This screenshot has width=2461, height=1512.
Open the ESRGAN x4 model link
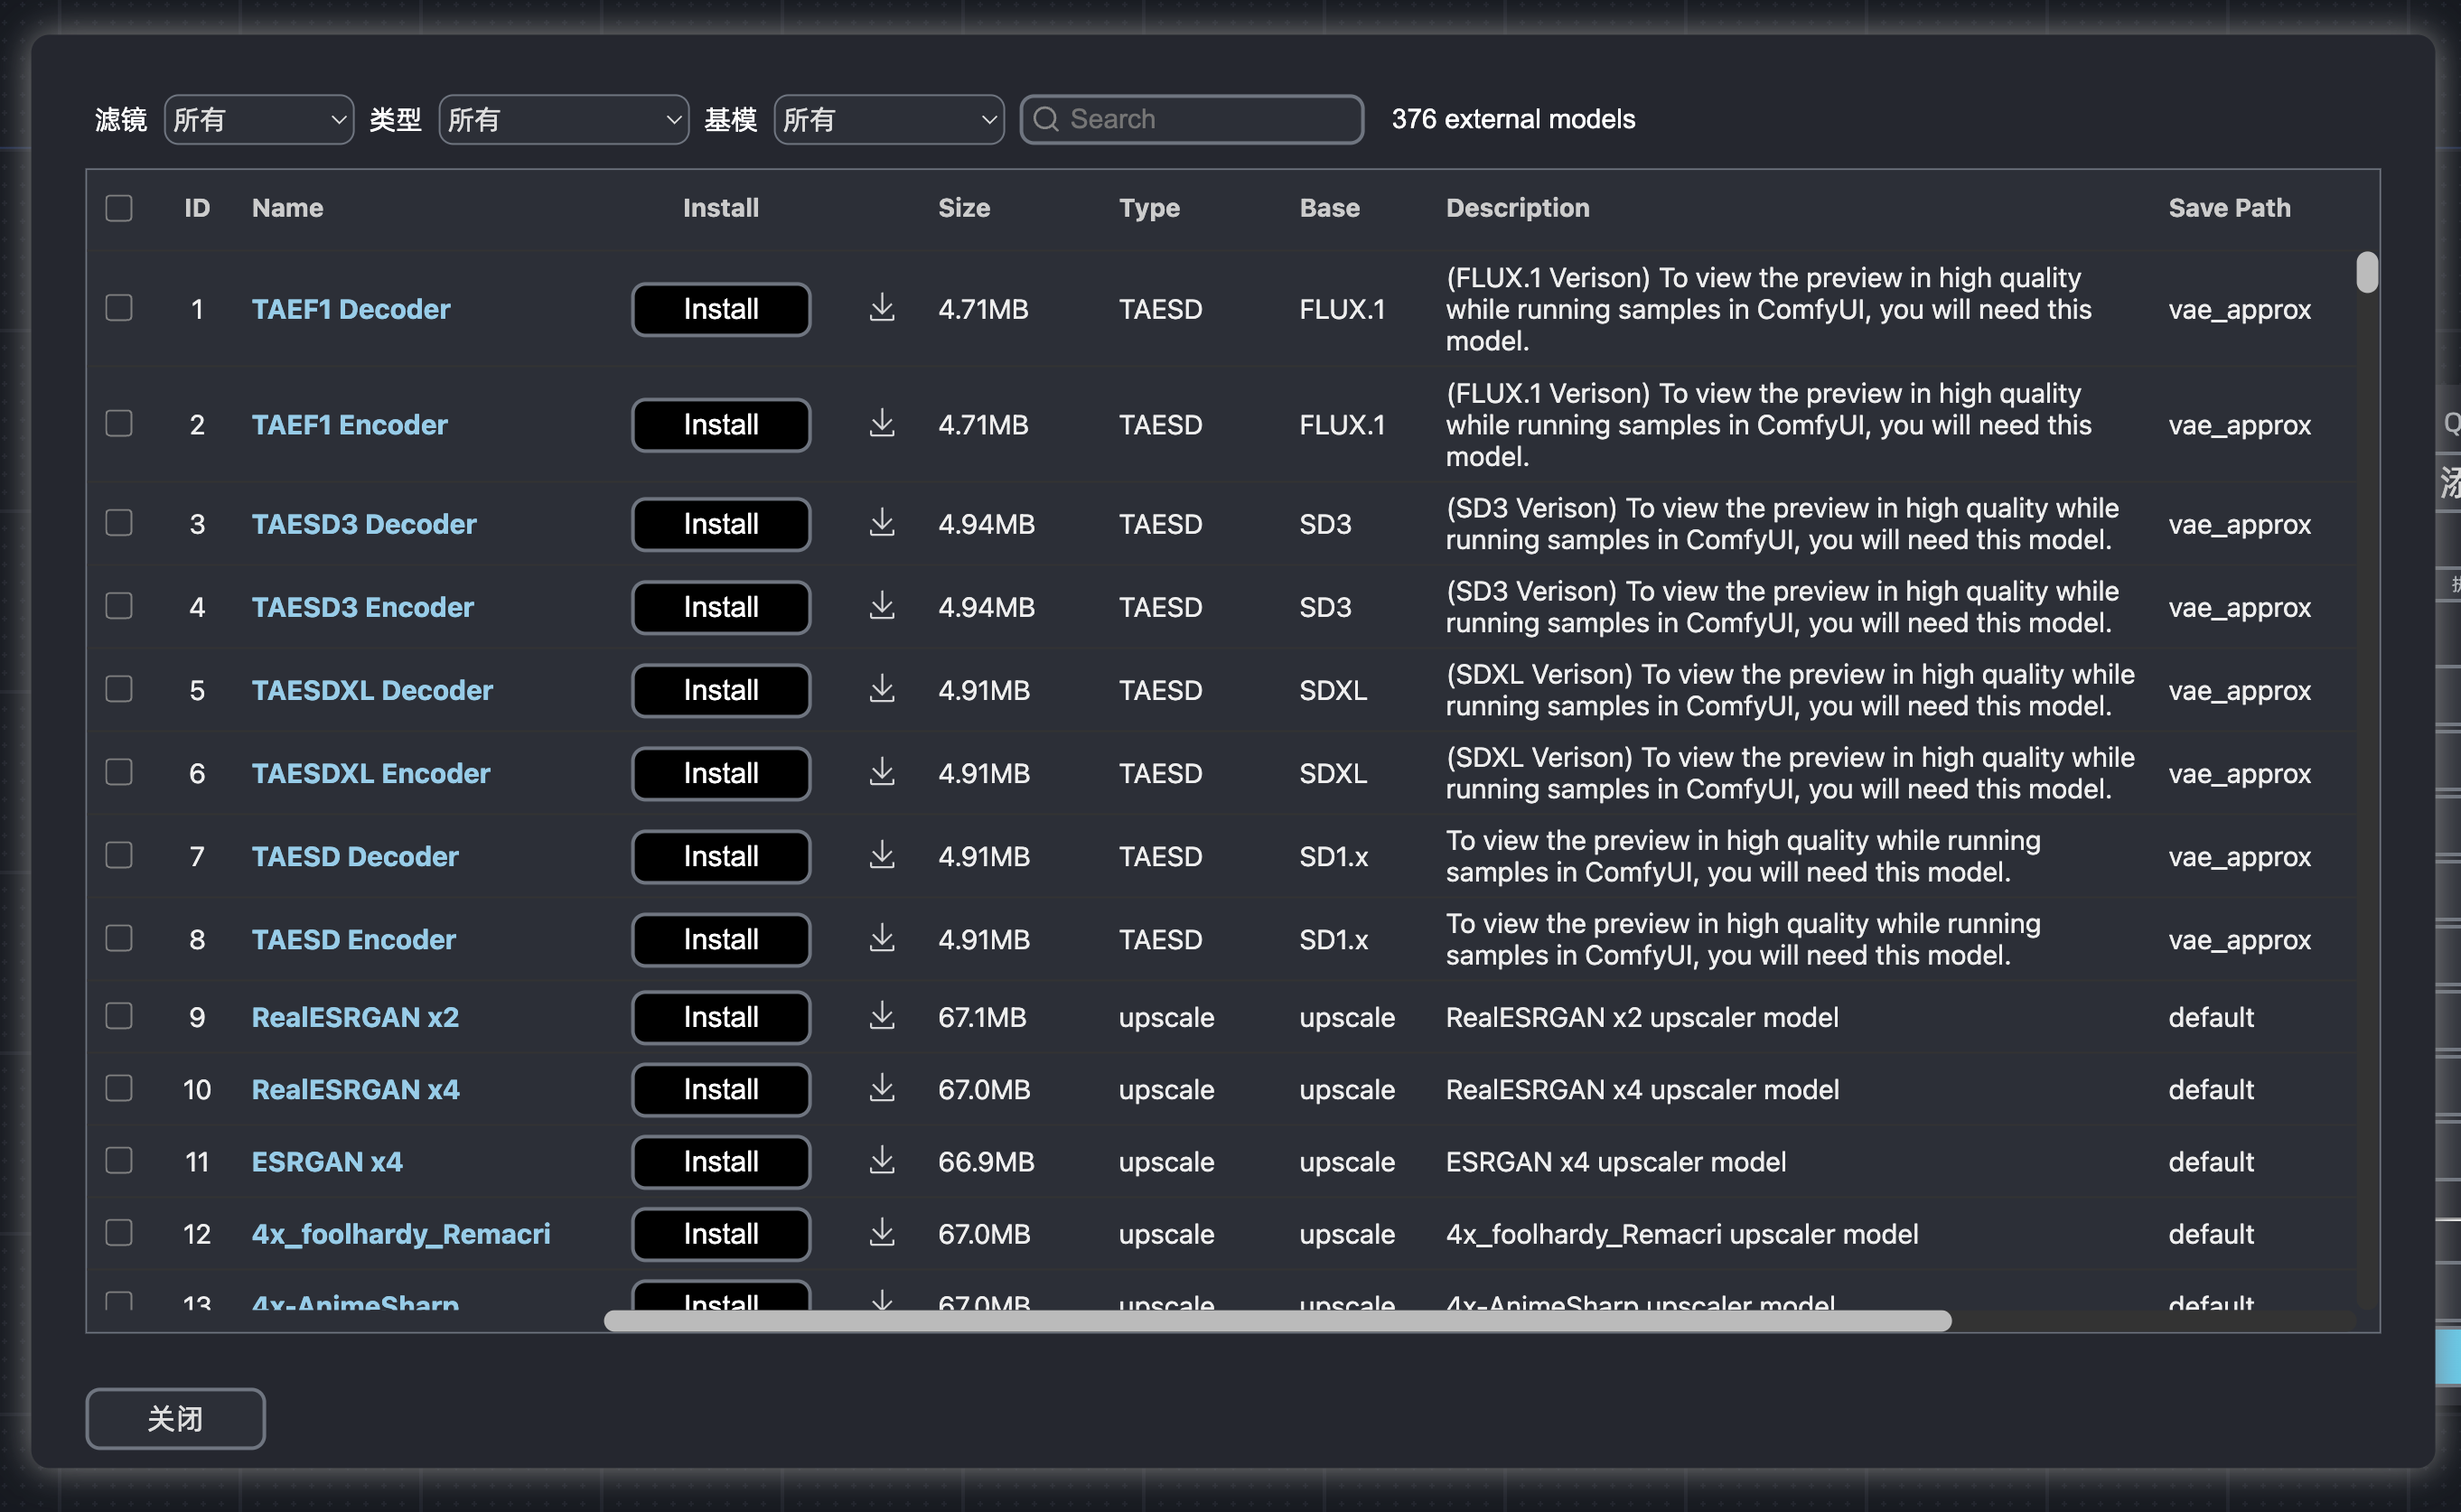[327, 1162]
